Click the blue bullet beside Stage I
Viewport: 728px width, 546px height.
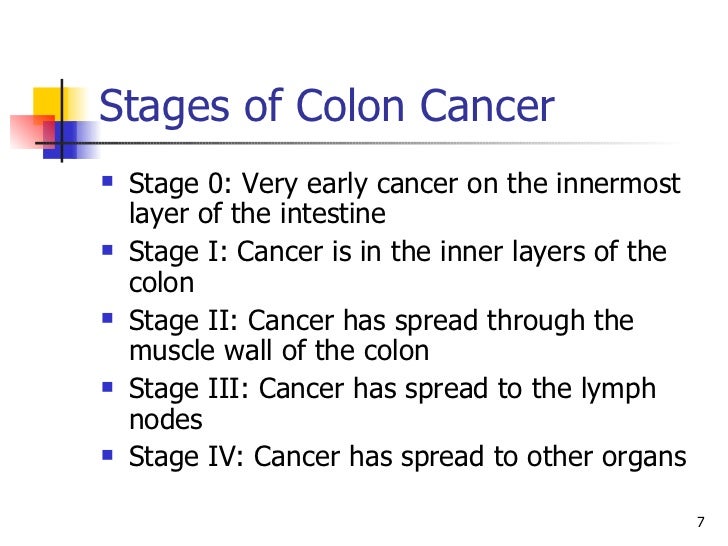pos(107,250)
